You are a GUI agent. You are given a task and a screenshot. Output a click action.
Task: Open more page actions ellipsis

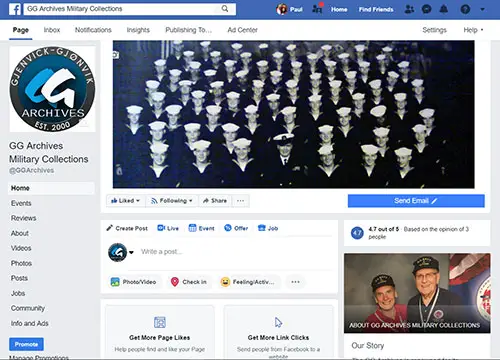tap(240, 201)
